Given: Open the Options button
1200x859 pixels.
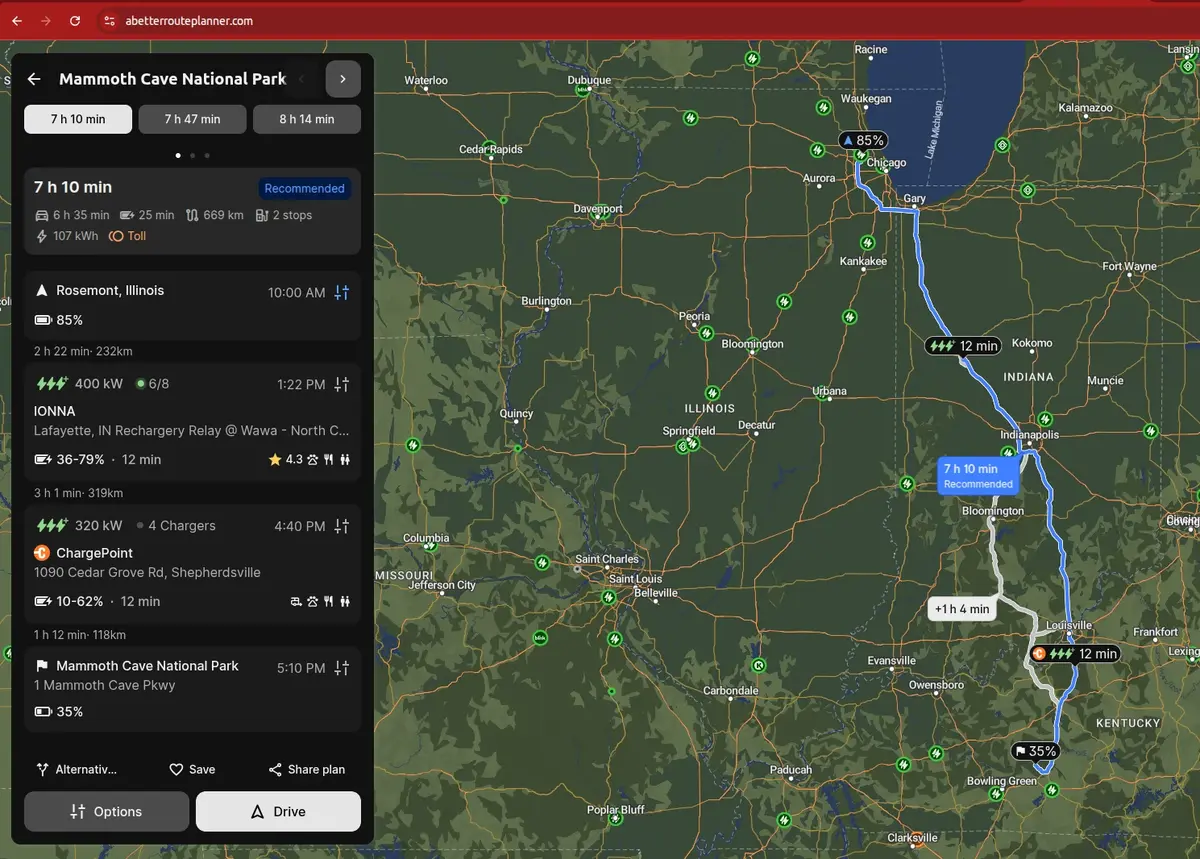Looking at the screenshot, I should click(x=106, y=811).
